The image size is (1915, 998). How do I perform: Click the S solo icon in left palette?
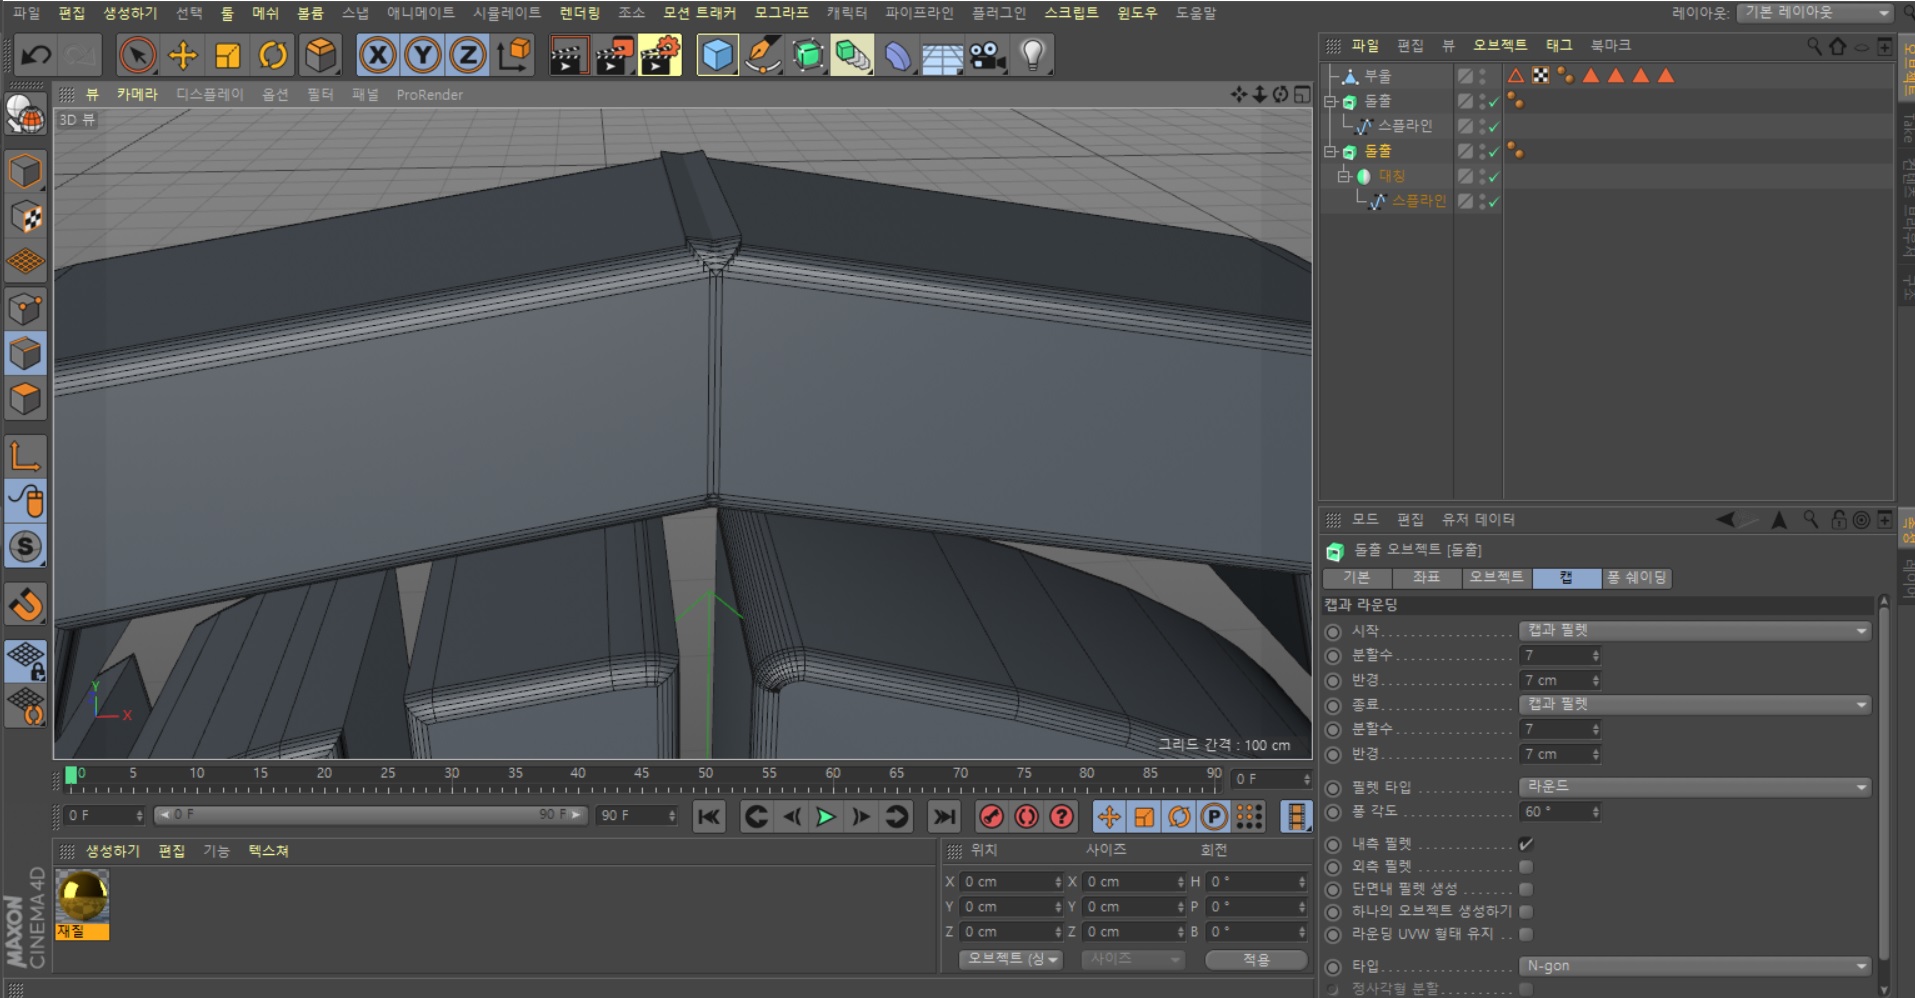coord(25,547)
